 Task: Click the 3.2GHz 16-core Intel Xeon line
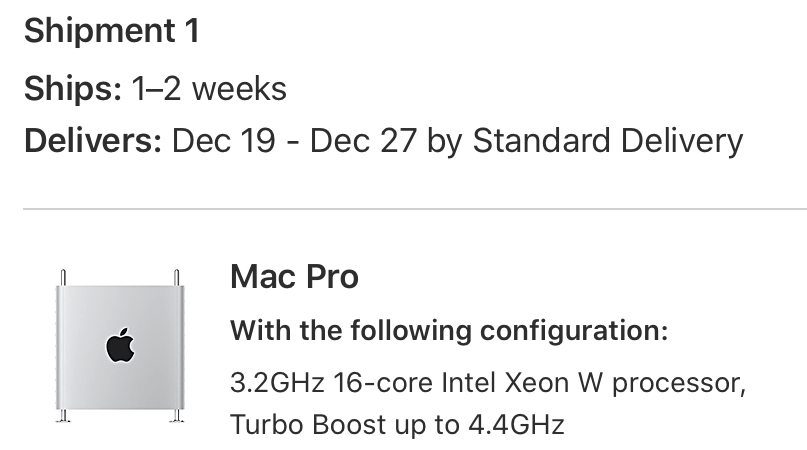tap(488, 383)
